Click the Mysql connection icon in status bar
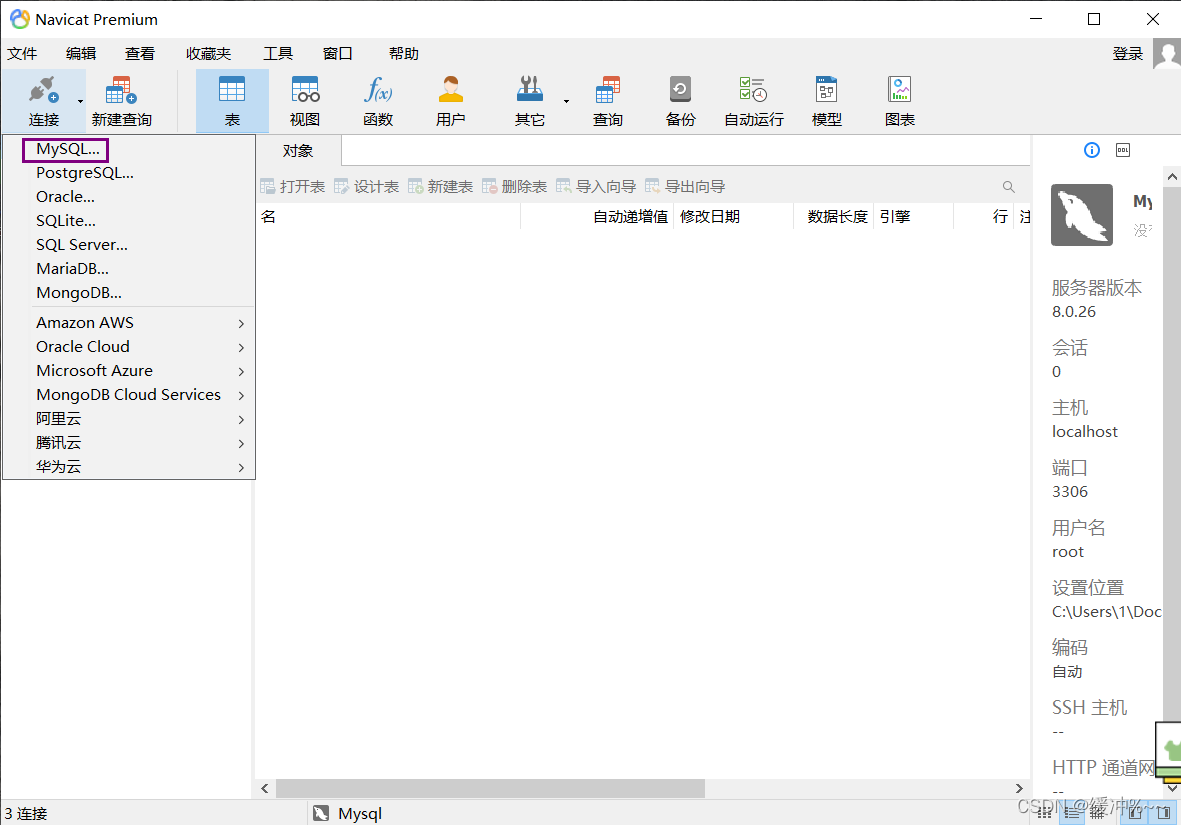This screenshot has height=825, width=1181. pyautogui.click(x=321, y=814)
